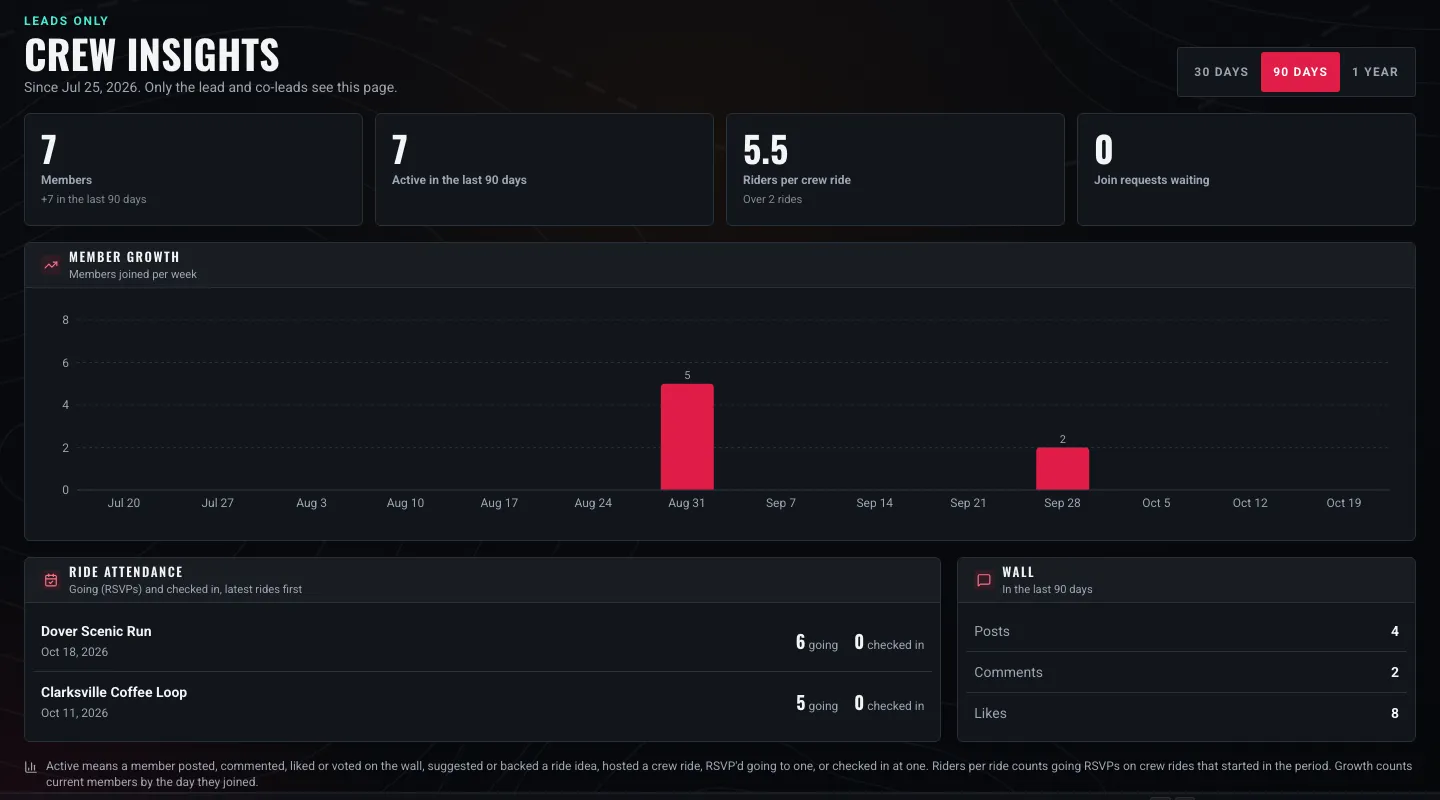Click the 'Sep 28' axis label
The width and height of the screenshot is (1440, 800).
coord(1062,503)
